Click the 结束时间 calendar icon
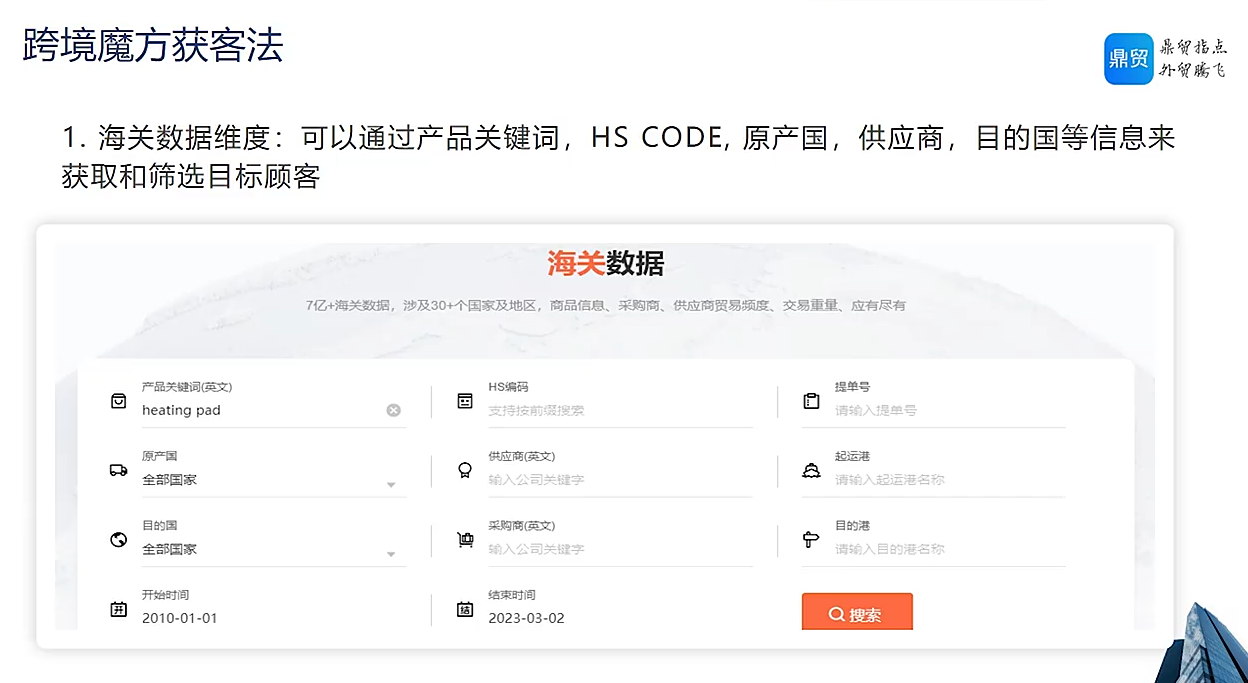This screenshot has width=1248, height=683. tap(465, 609)
